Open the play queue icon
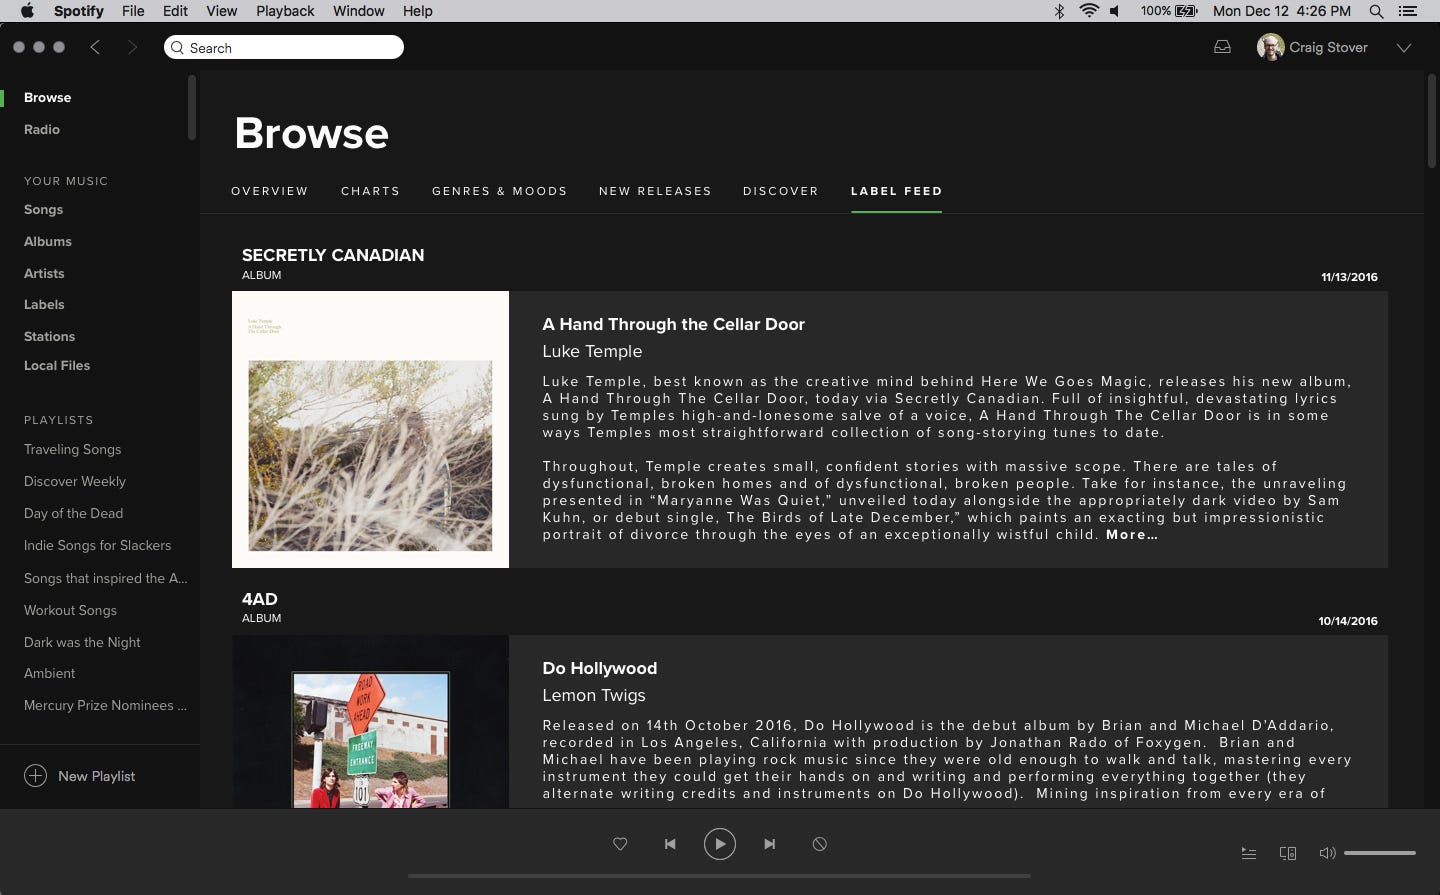The height and width of the screenshot is (895, 1440). [1249, 853]
